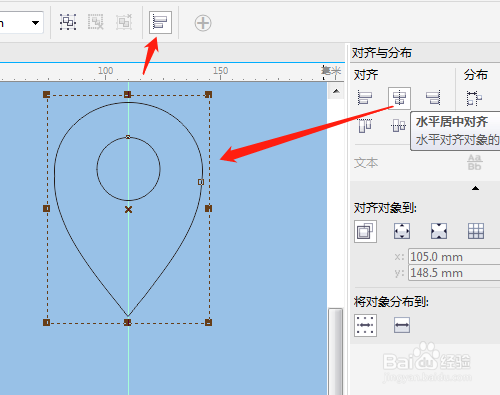Click the vertical scrollbar thumb
500x395 pixels.
[335, 352]
